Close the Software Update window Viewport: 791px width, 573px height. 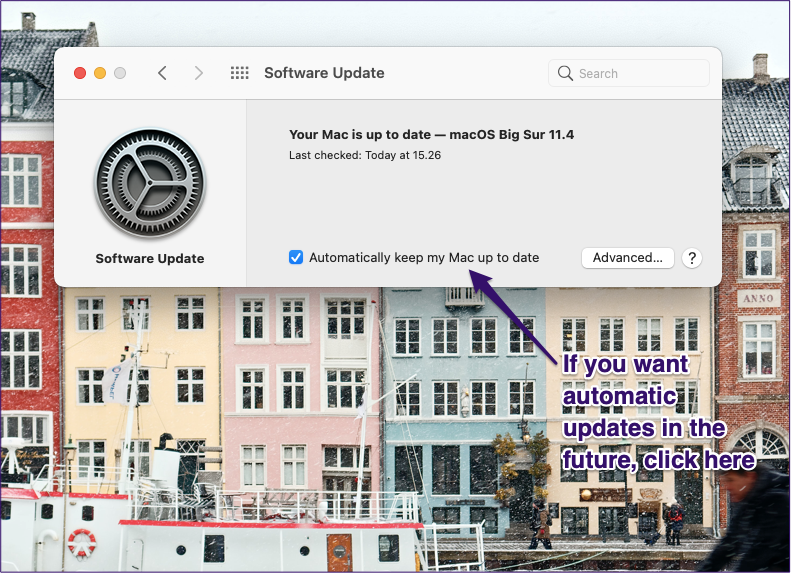coord(80,73)
